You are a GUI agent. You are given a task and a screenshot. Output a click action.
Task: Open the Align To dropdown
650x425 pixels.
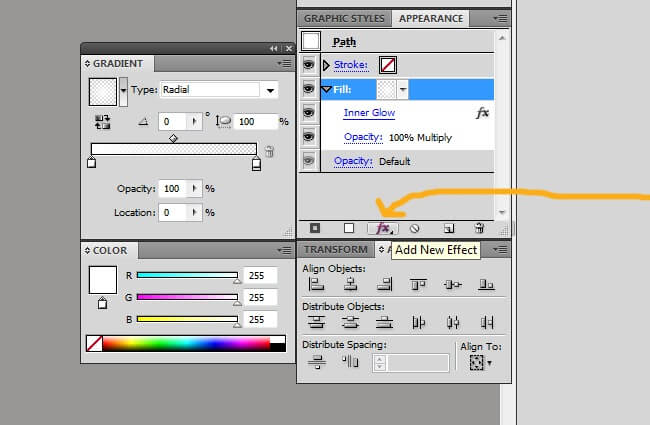[481, 361]
